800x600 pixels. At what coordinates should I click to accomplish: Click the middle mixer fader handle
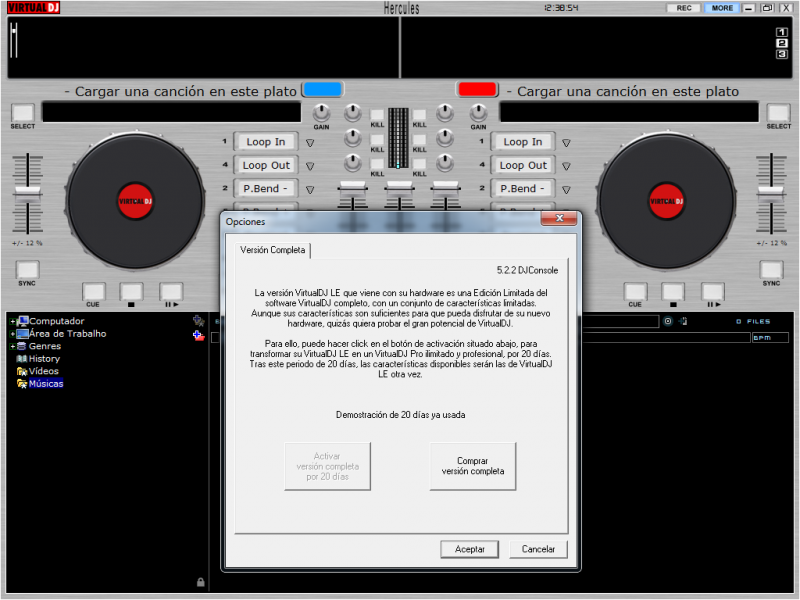[x=399, y=187]
